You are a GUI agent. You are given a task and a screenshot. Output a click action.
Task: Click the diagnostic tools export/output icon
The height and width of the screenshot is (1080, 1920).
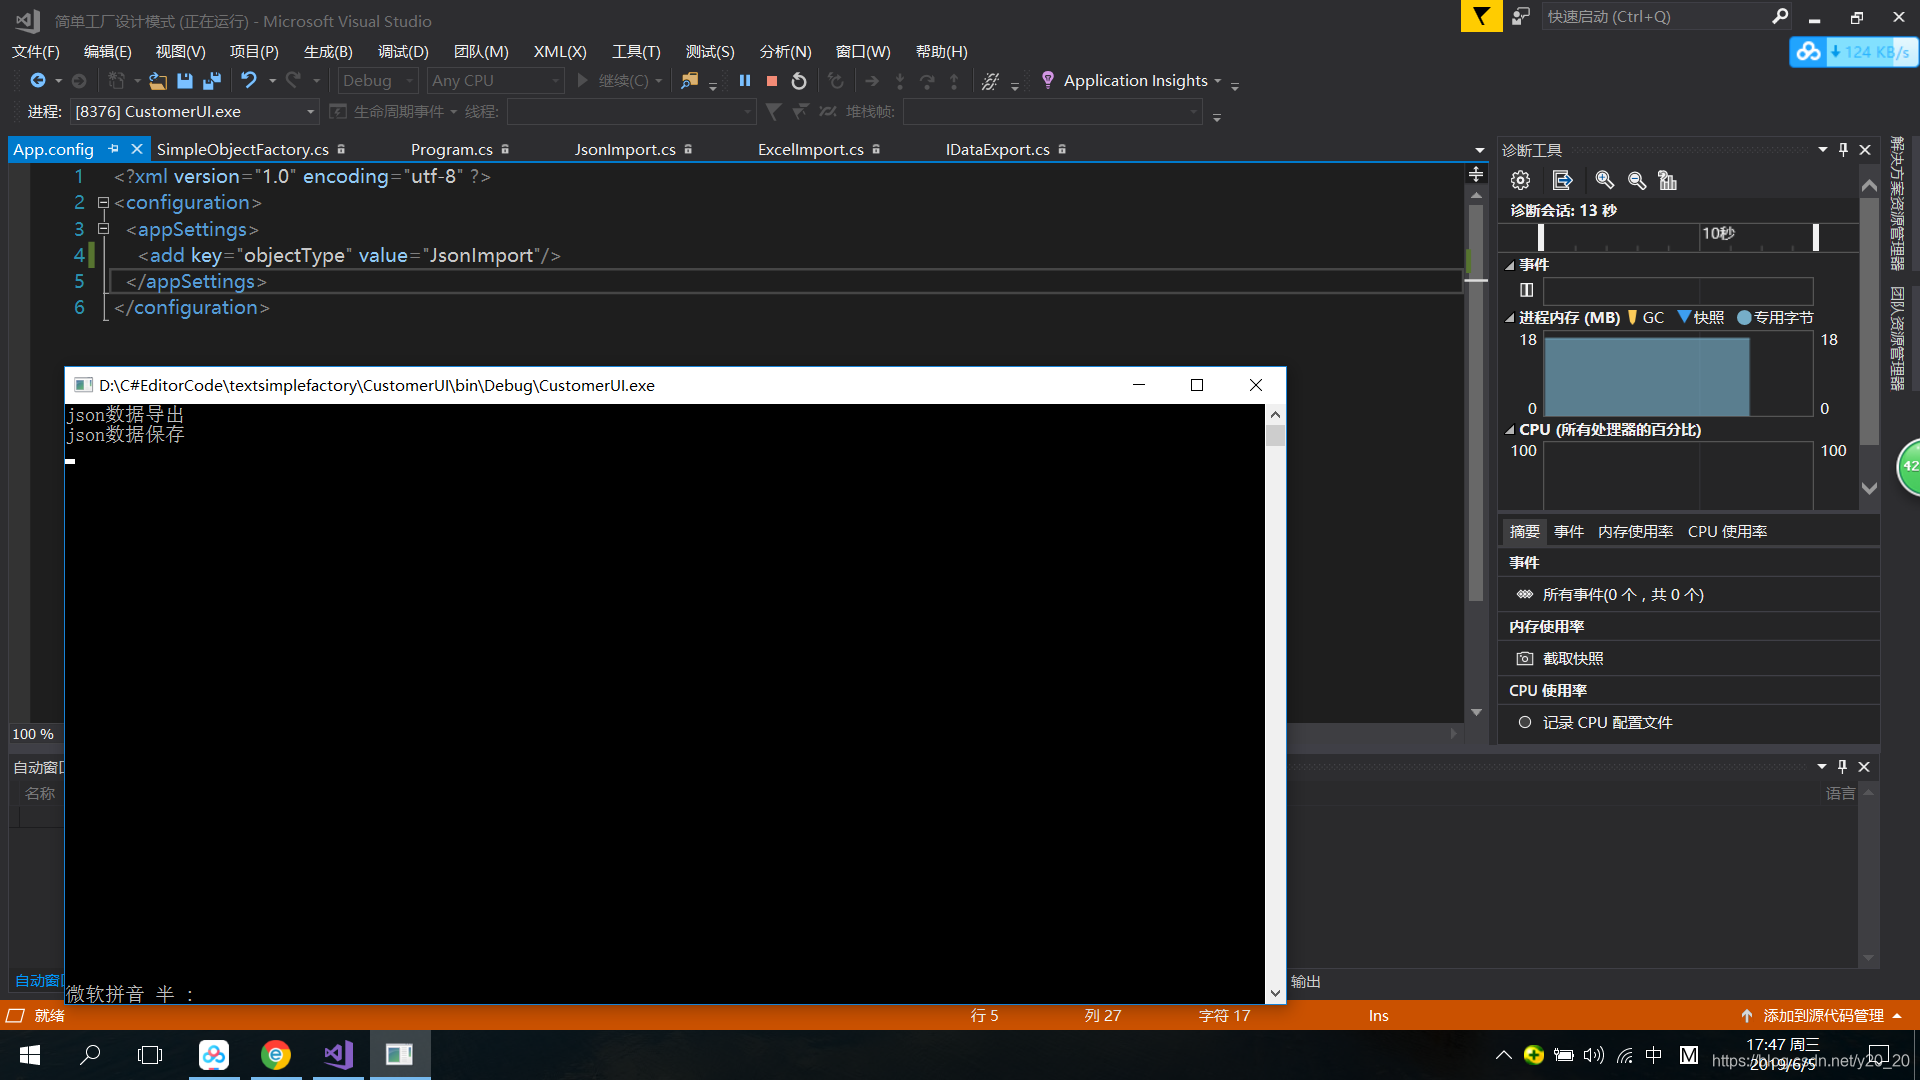pos(1563,180)
